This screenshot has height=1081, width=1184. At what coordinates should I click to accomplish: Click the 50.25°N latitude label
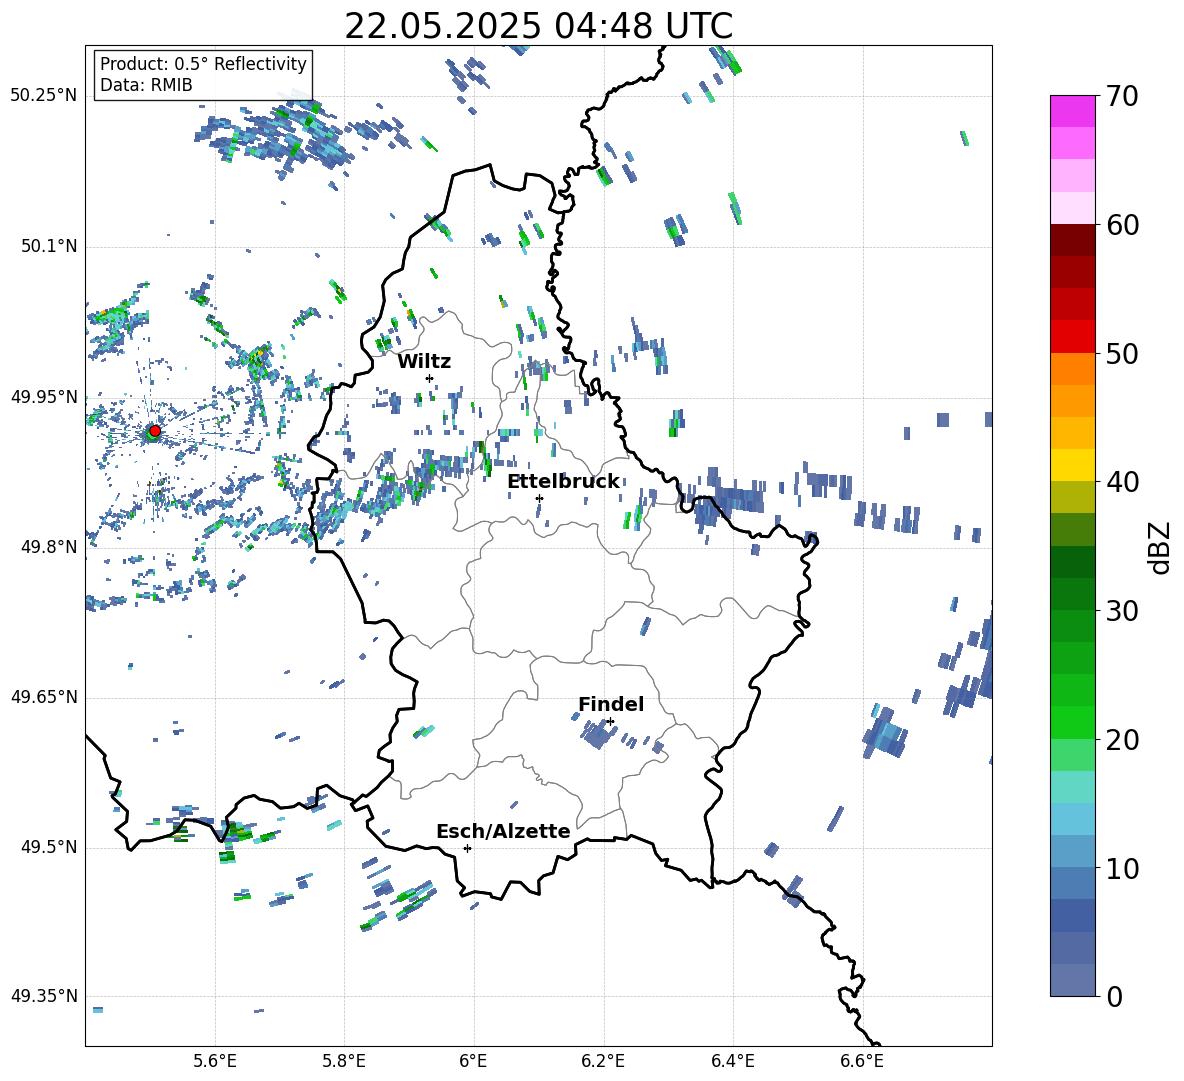44,96
